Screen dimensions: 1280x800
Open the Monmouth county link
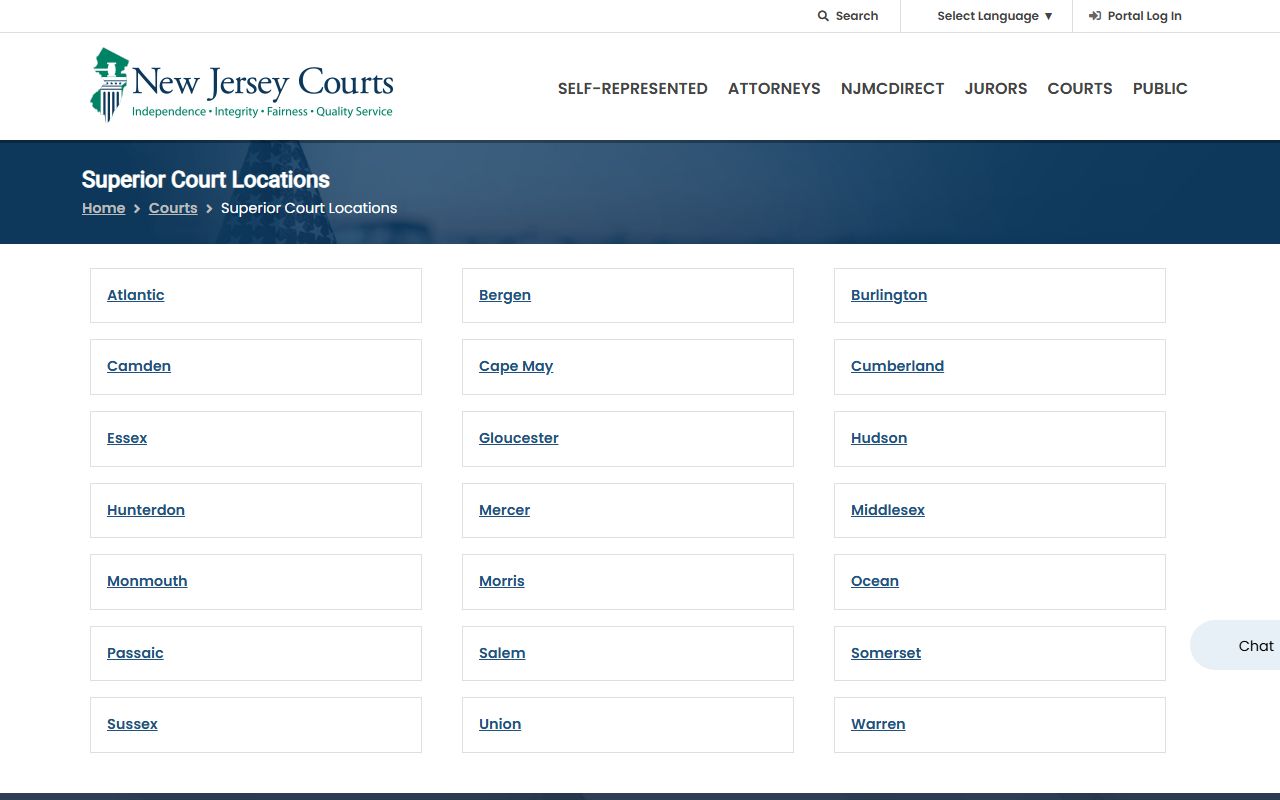pos(147,581)
